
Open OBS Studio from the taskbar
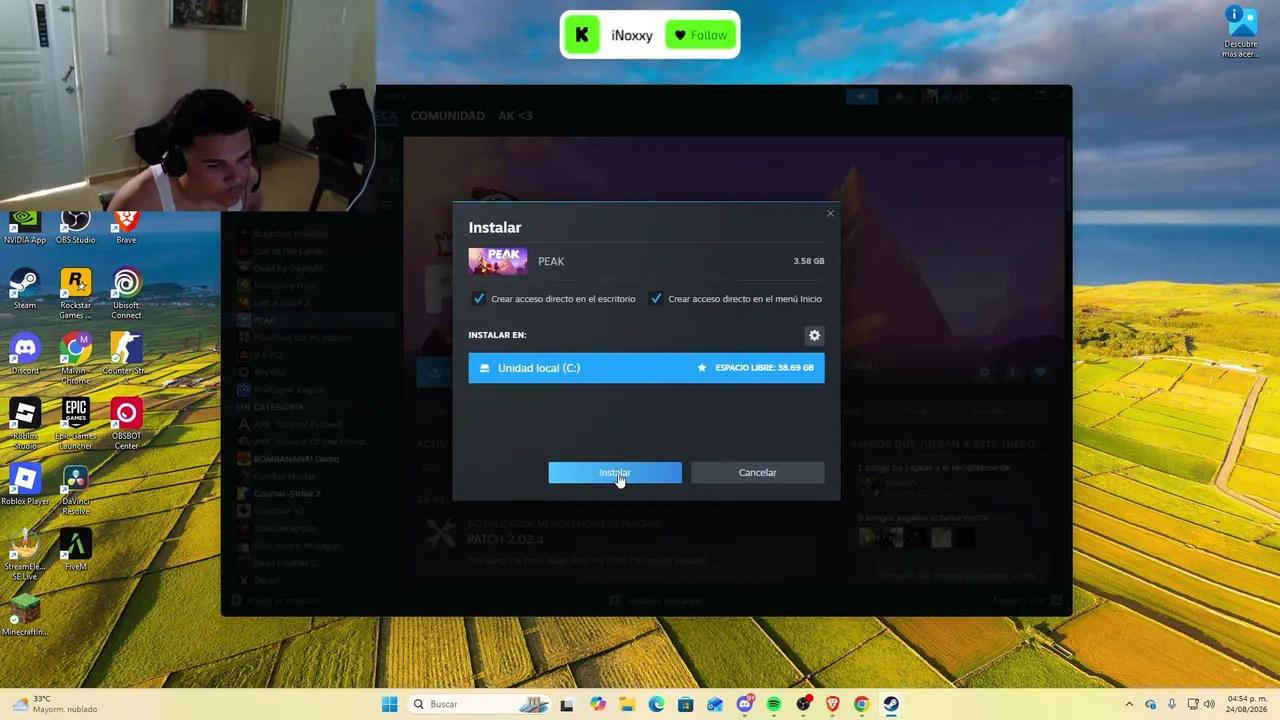pos(803,704)
